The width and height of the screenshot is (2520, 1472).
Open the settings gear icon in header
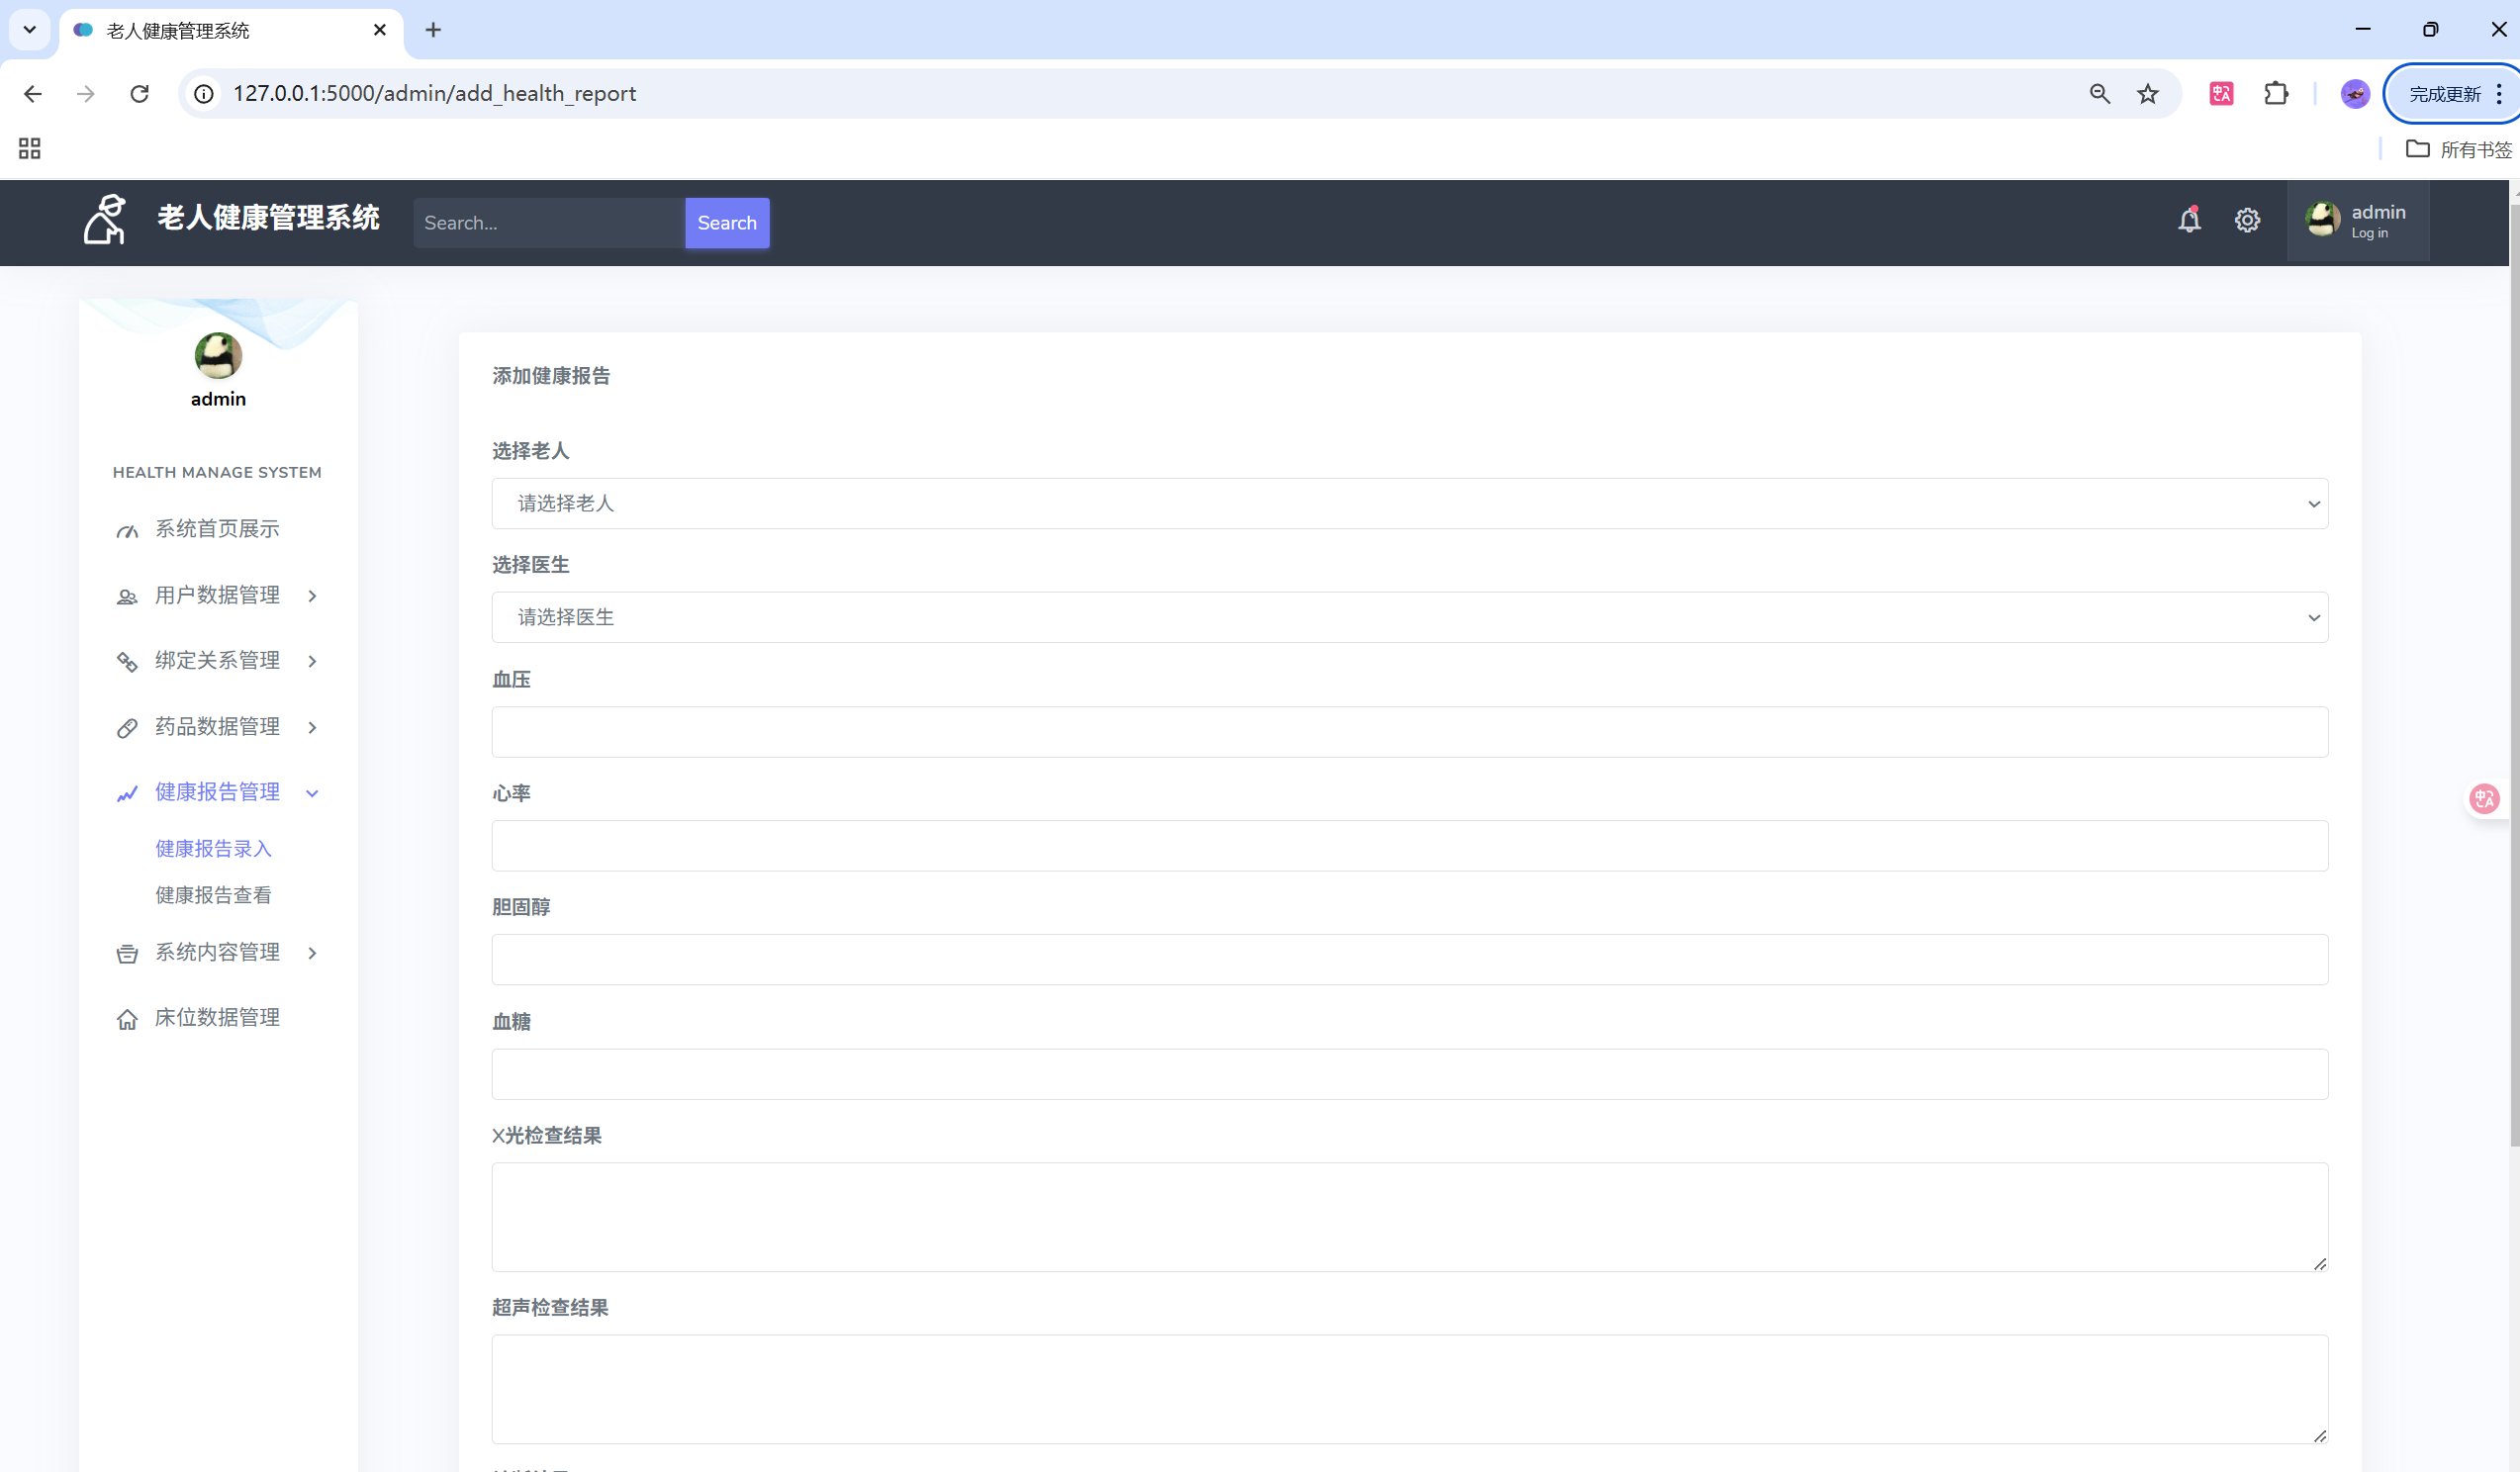click(x=2247, y=220)
